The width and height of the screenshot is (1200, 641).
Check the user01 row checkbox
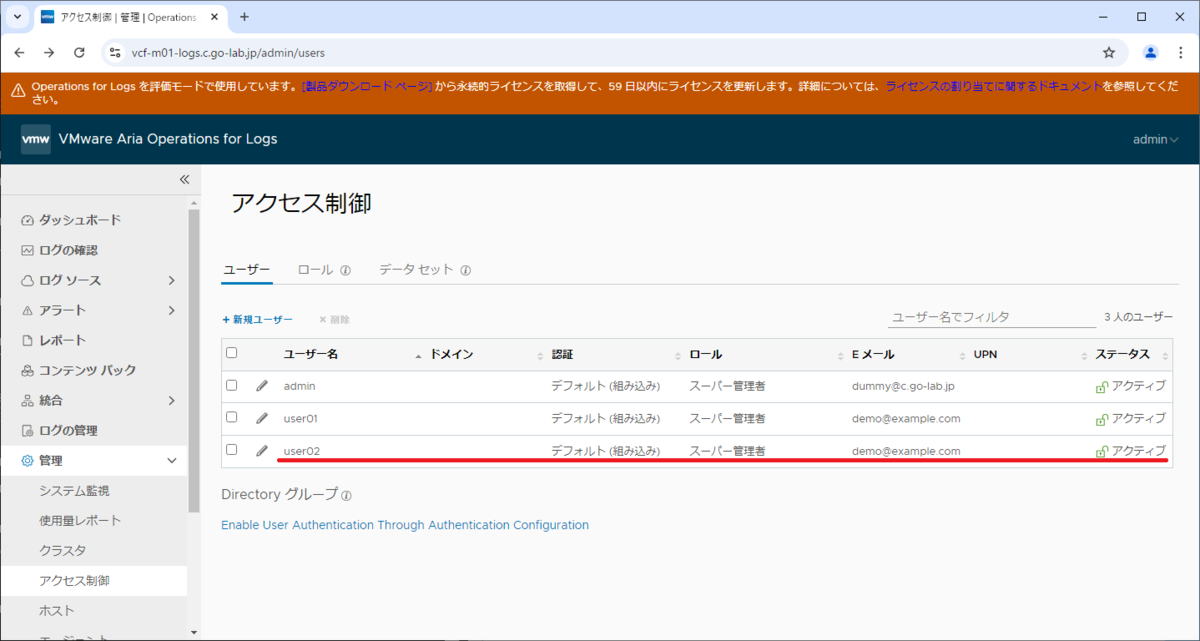232,417
